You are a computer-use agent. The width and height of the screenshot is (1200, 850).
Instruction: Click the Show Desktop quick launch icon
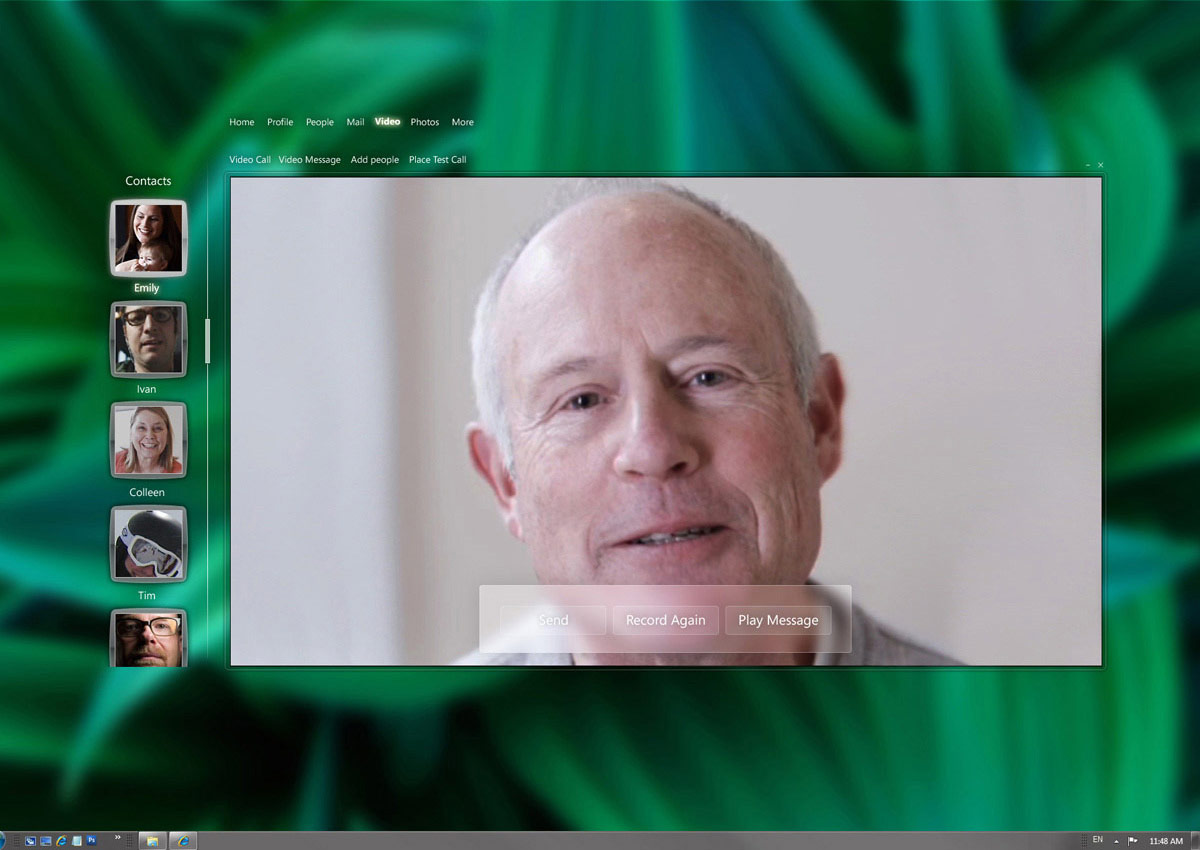pos(45,841)
